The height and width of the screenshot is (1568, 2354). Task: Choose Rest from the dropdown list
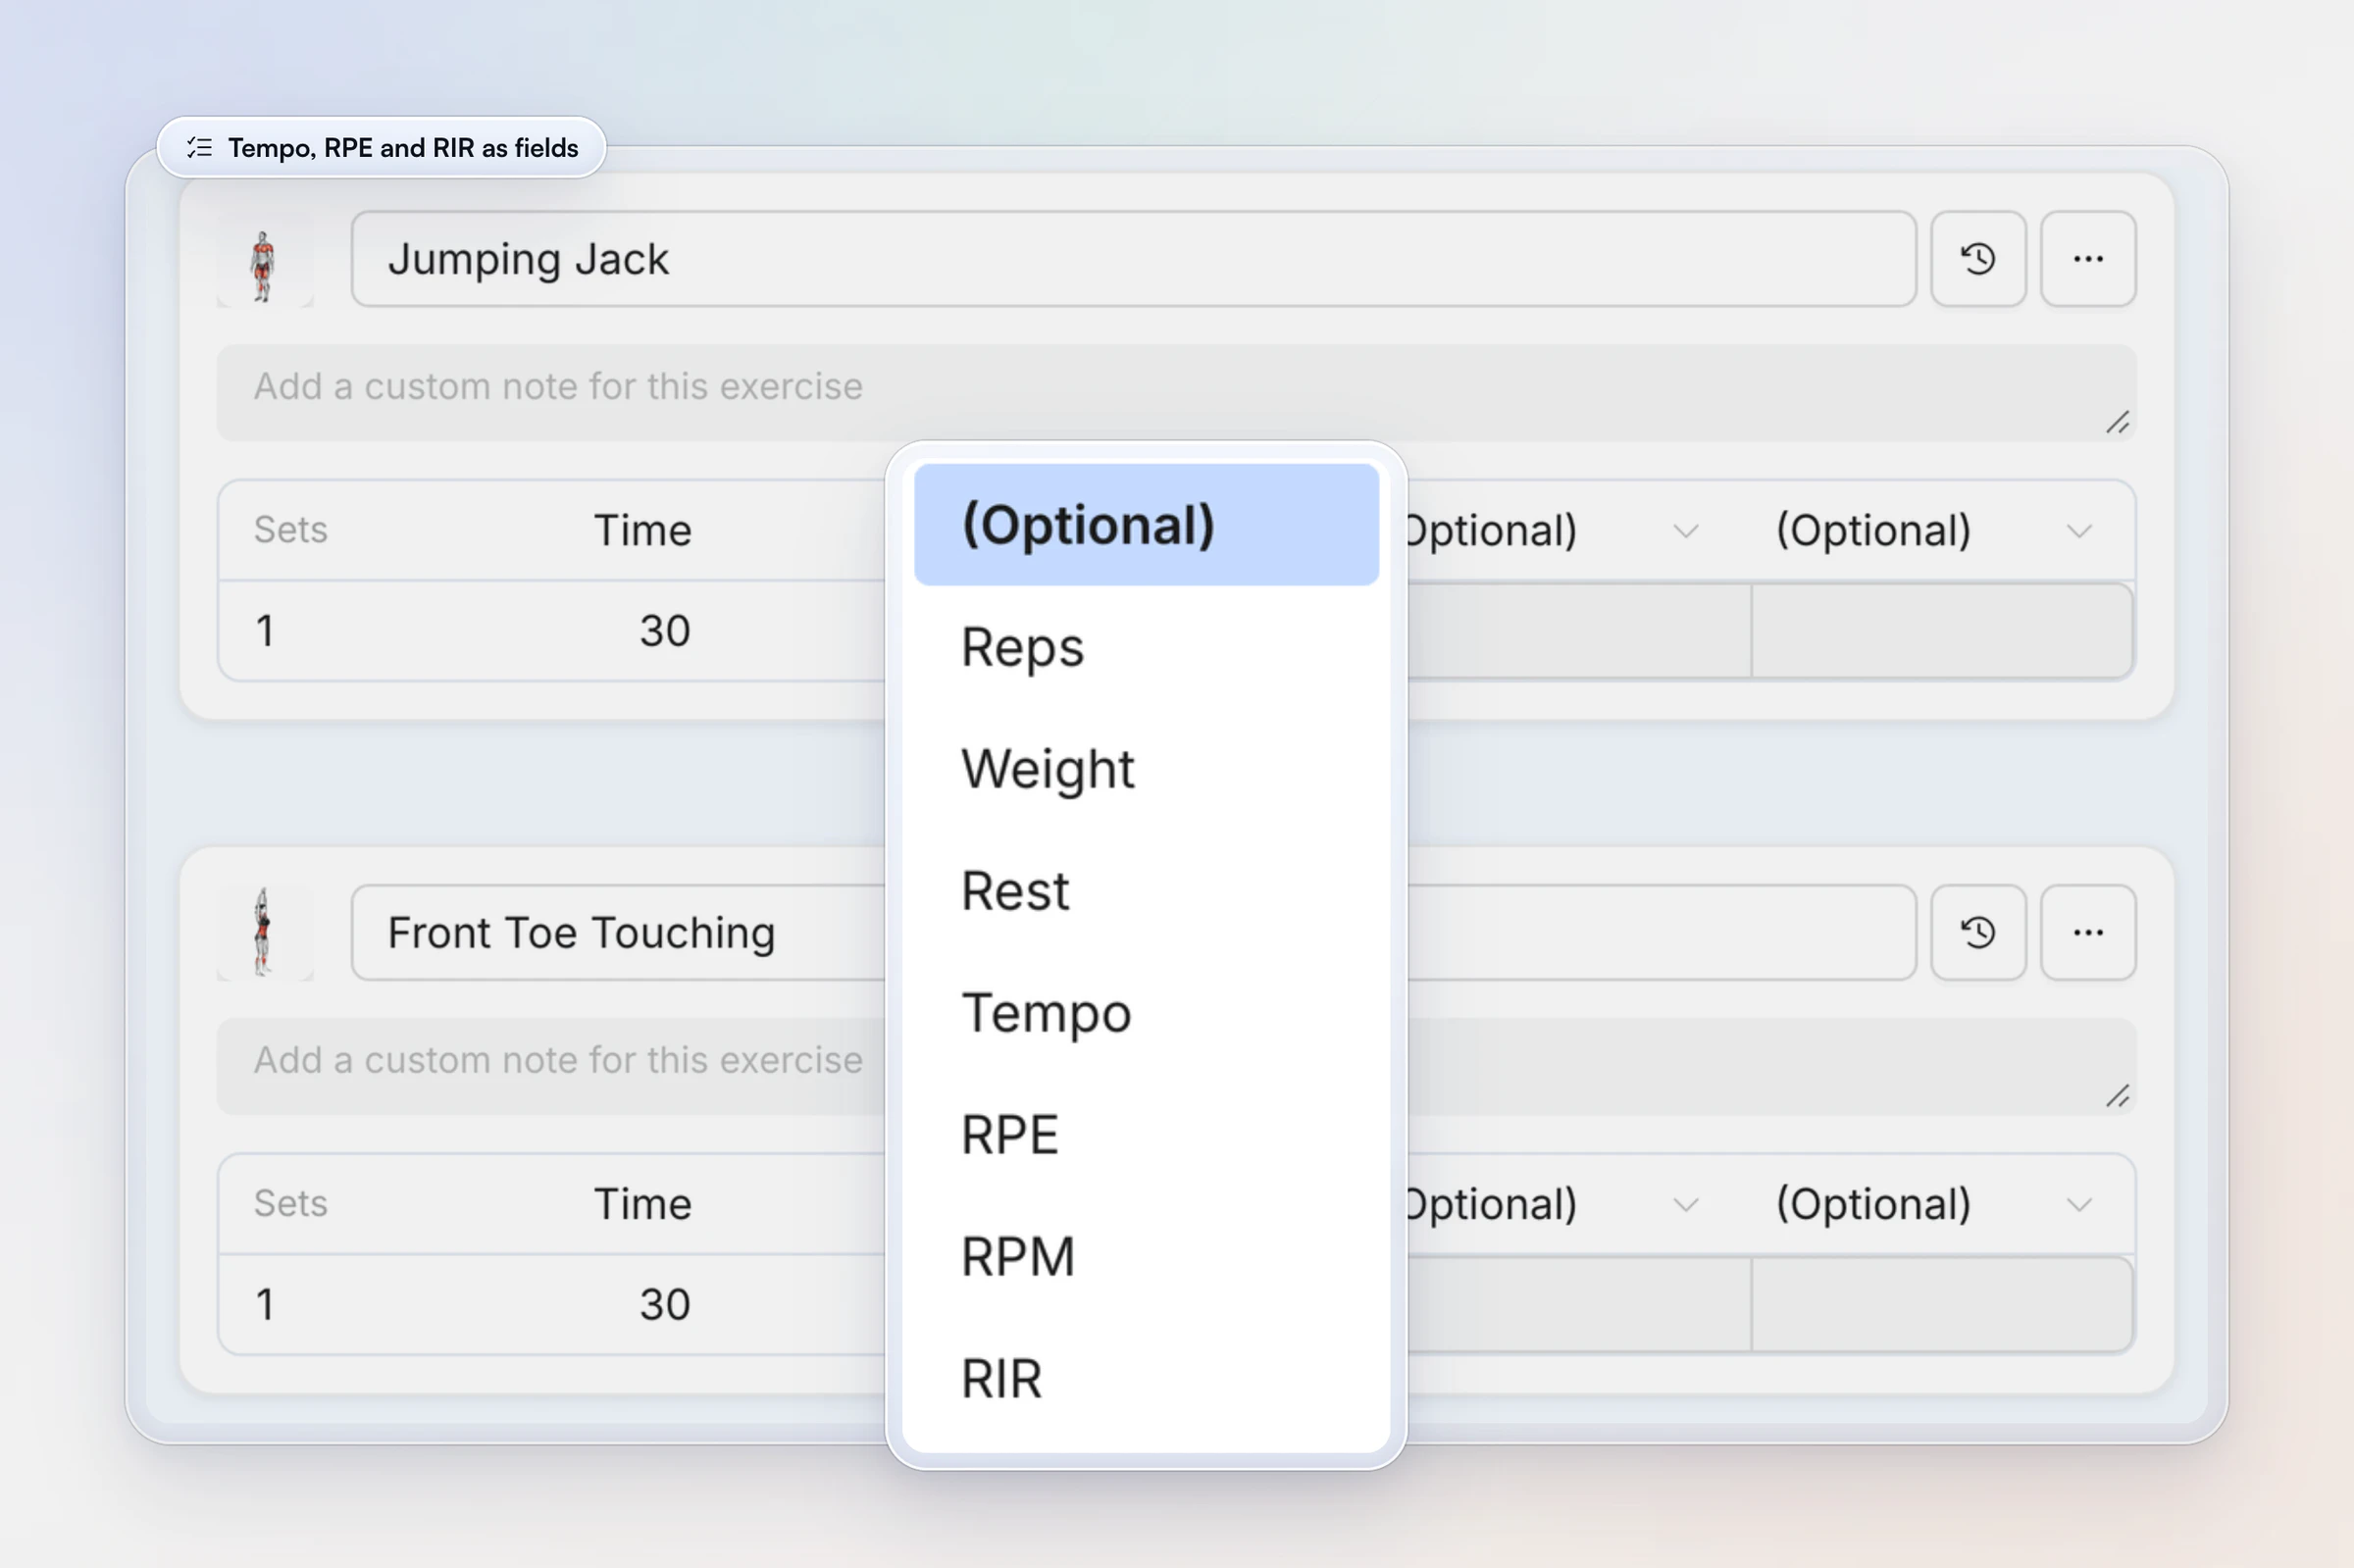point(1146,891)
